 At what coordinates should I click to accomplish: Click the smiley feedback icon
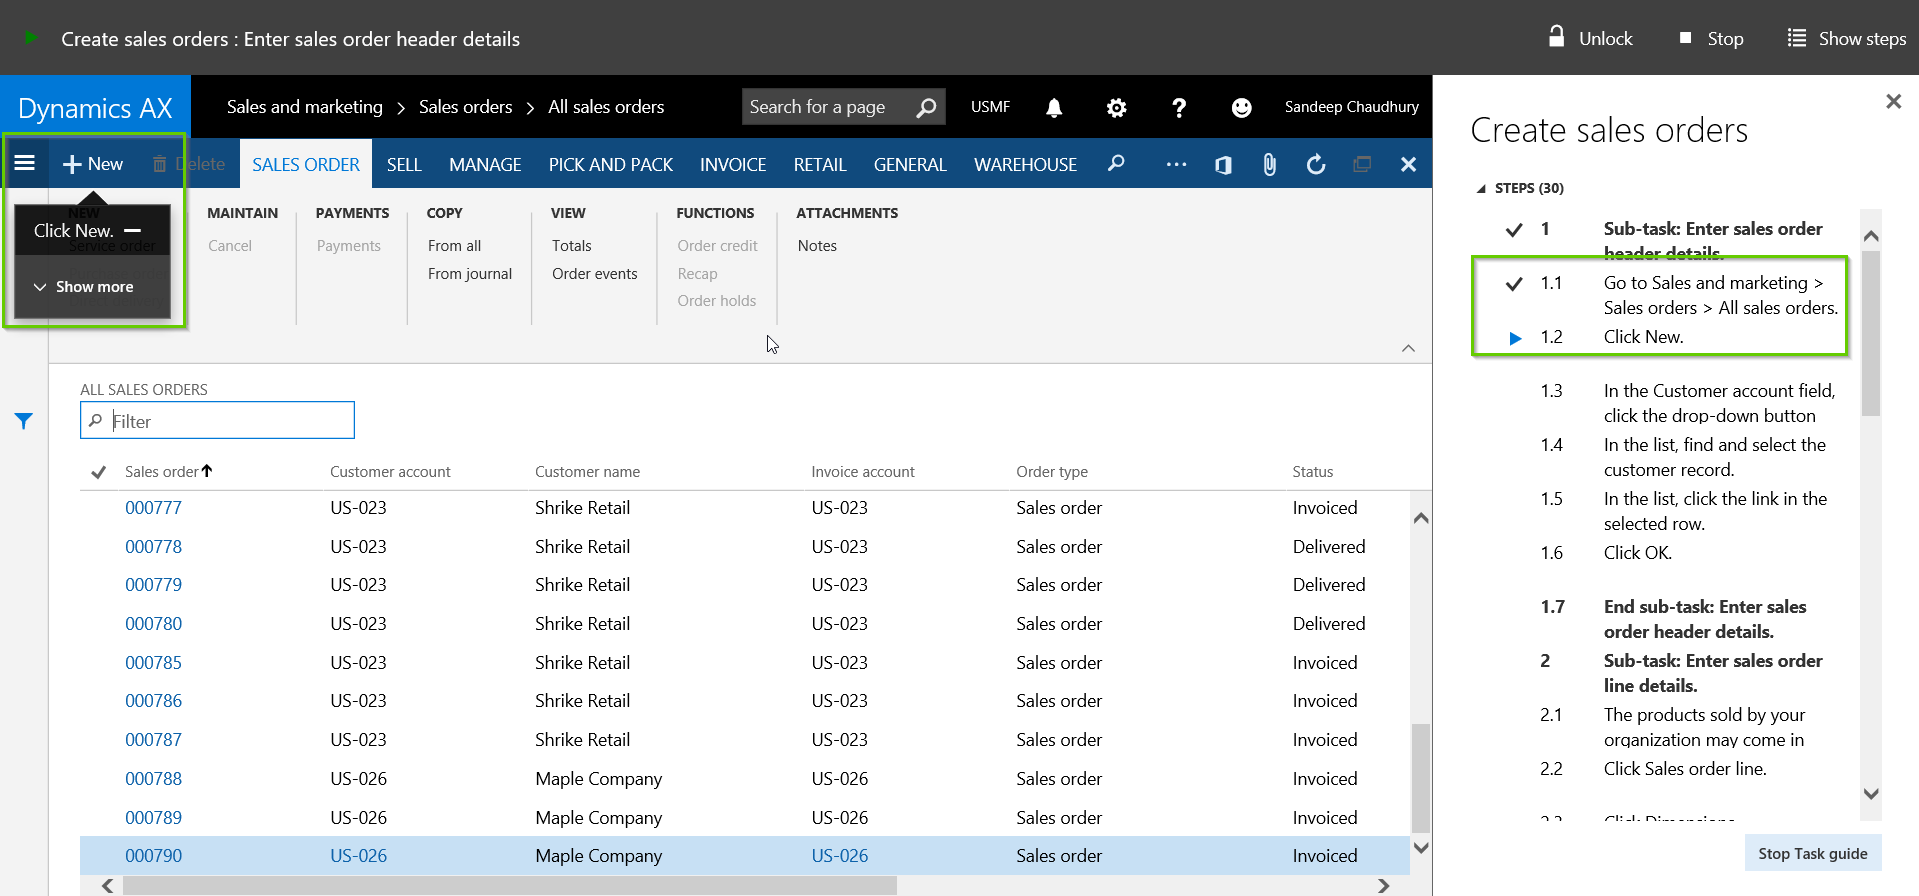click(x=1241, y=108)
